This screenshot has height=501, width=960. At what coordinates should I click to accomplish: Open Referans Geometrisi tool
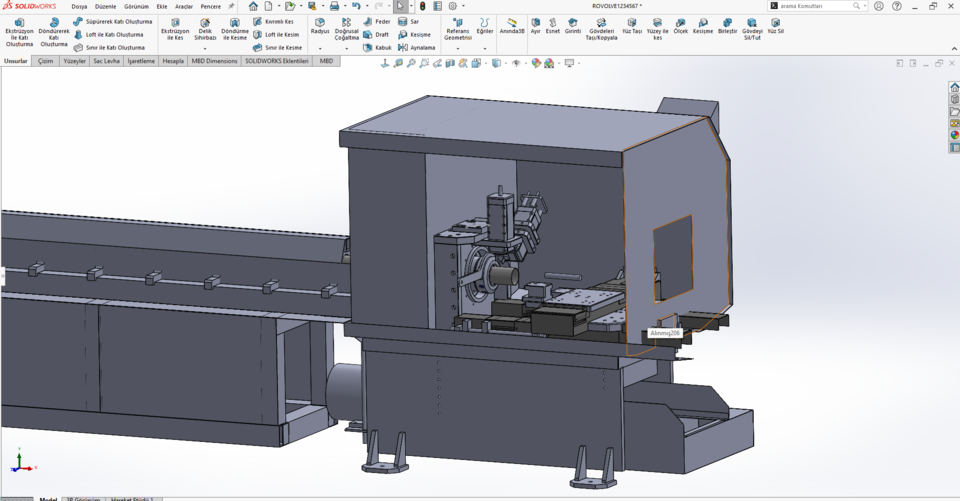pyautogui.click(x=458, y=29)
